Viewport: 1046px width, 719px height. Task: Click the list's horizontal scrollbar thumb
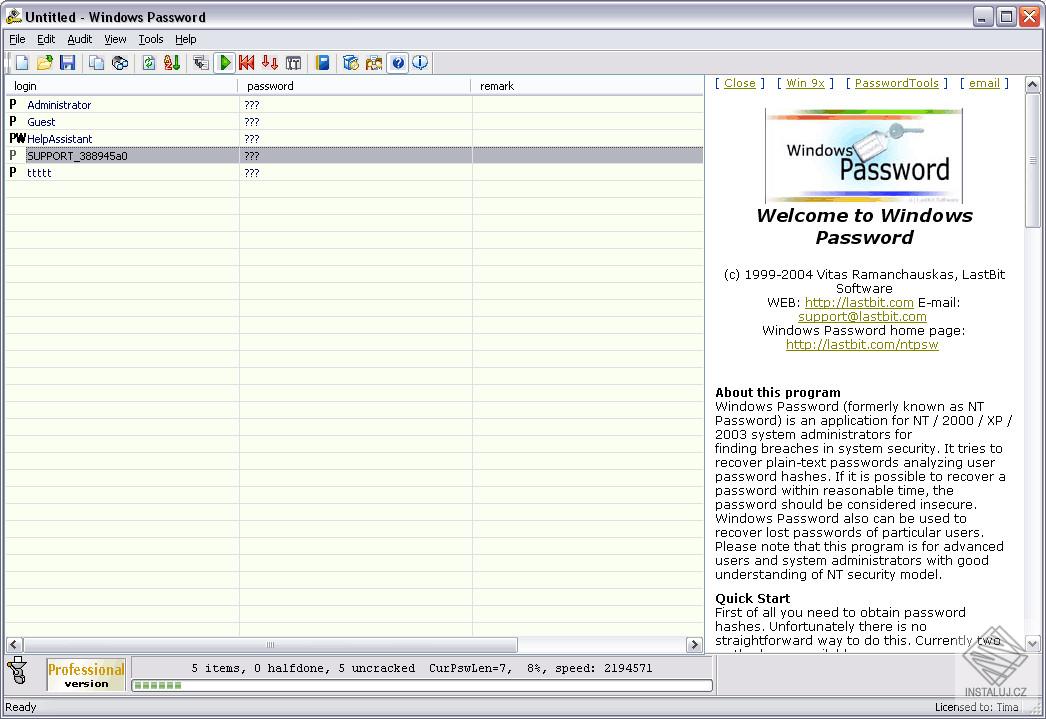[x=270, y=645]
